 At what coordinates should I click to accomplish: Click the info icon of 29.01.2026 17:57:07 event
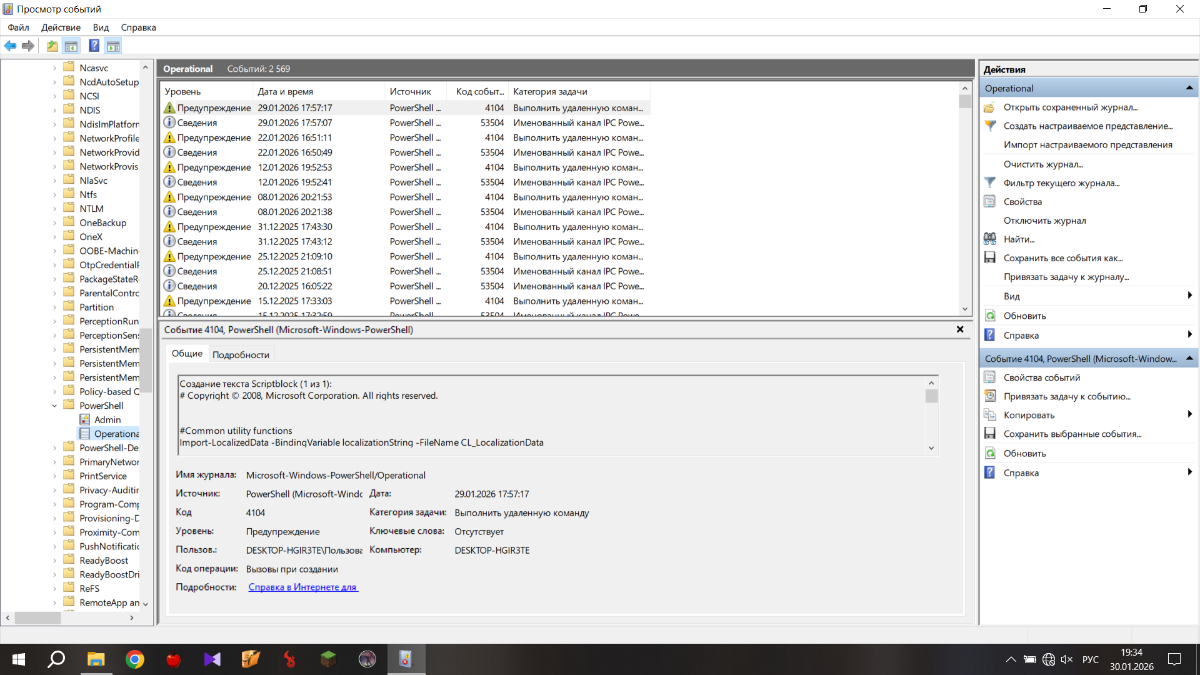pyautogui.click(x=170, y=122)
